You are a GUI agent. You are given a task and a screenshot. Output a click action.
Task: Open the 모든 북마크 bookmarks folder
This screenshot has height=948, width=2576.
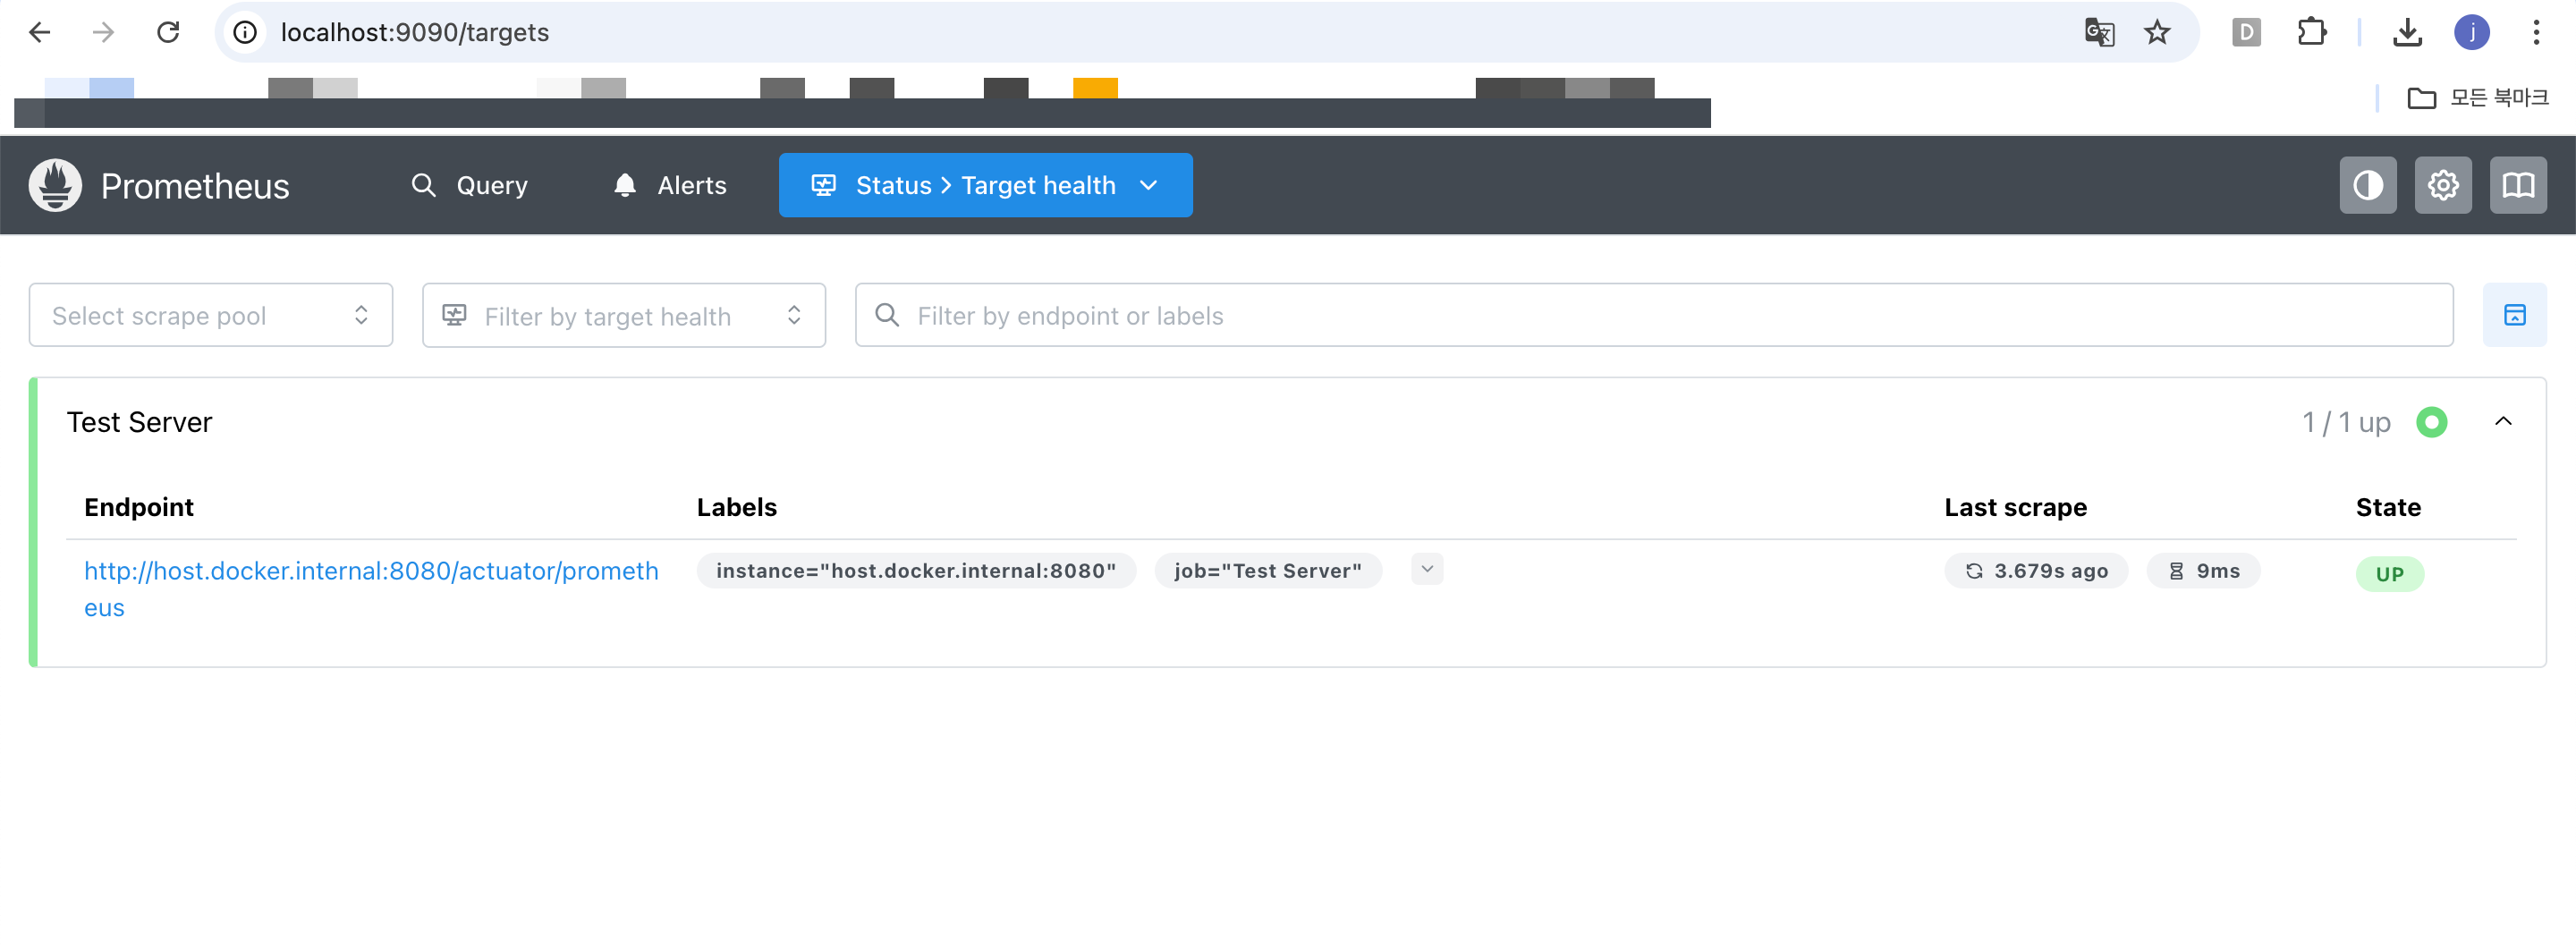[x=2477, y=98]
